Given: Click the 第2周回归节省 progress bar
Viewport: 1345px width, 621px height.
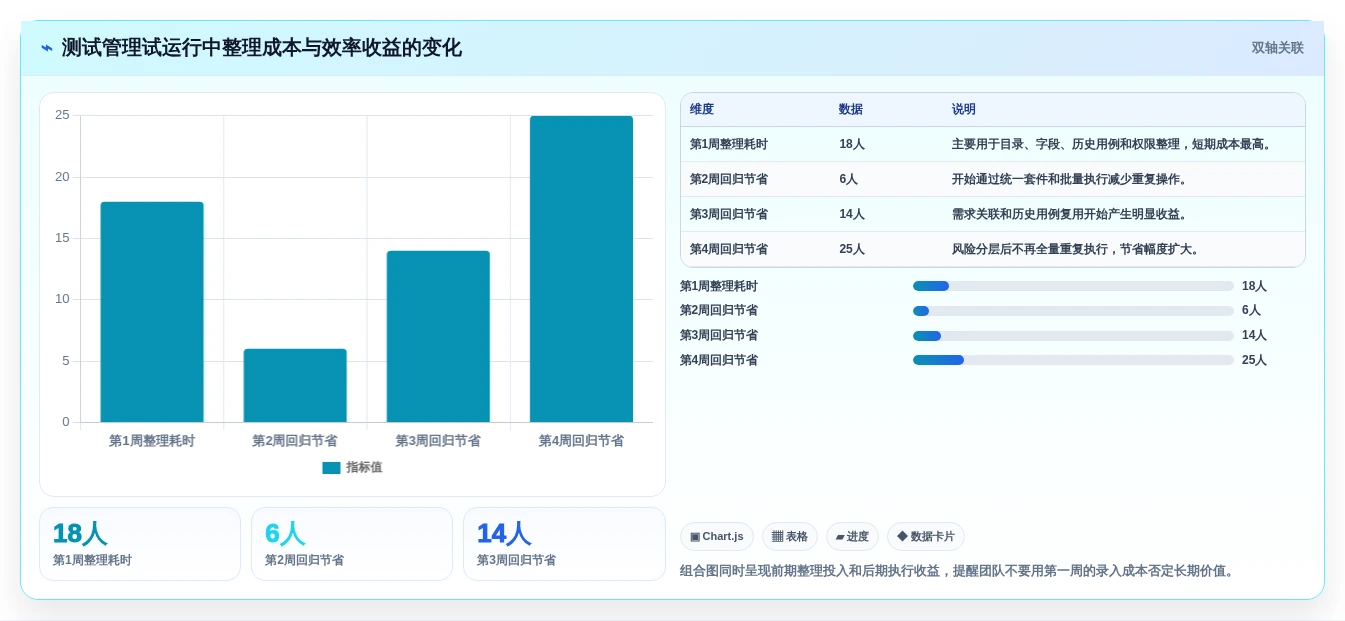Looking at the screenshot, I should tap(1073, 311).
